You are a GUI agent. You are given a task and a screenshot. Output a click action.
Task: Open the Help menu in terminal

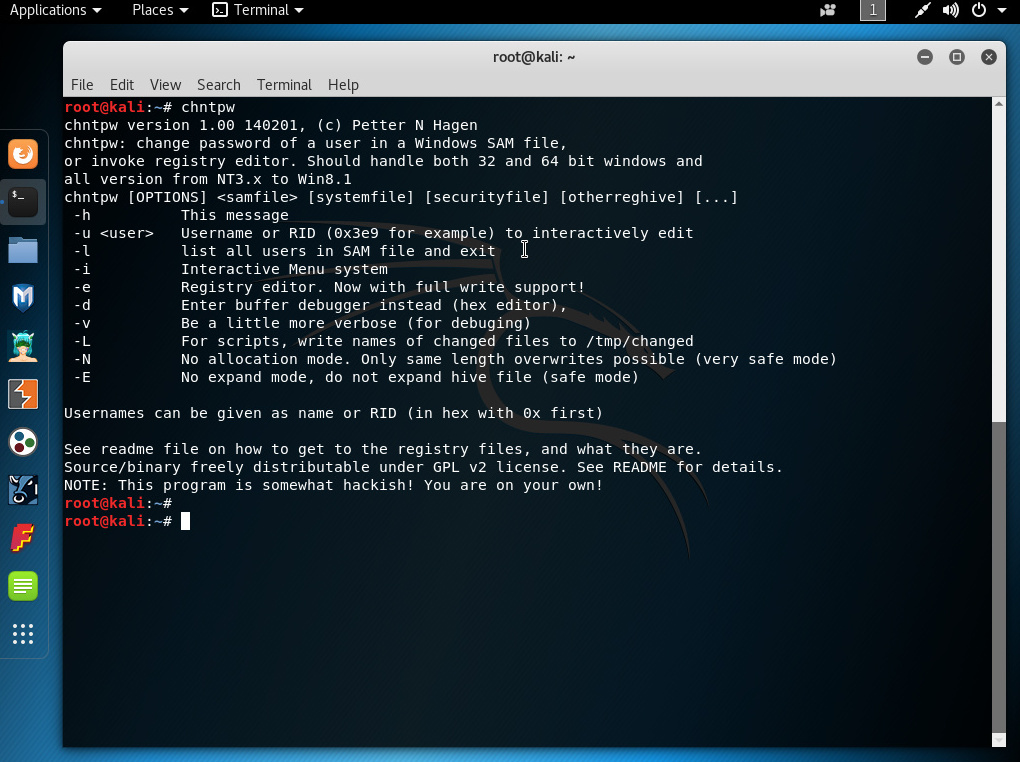pos(343,85)
